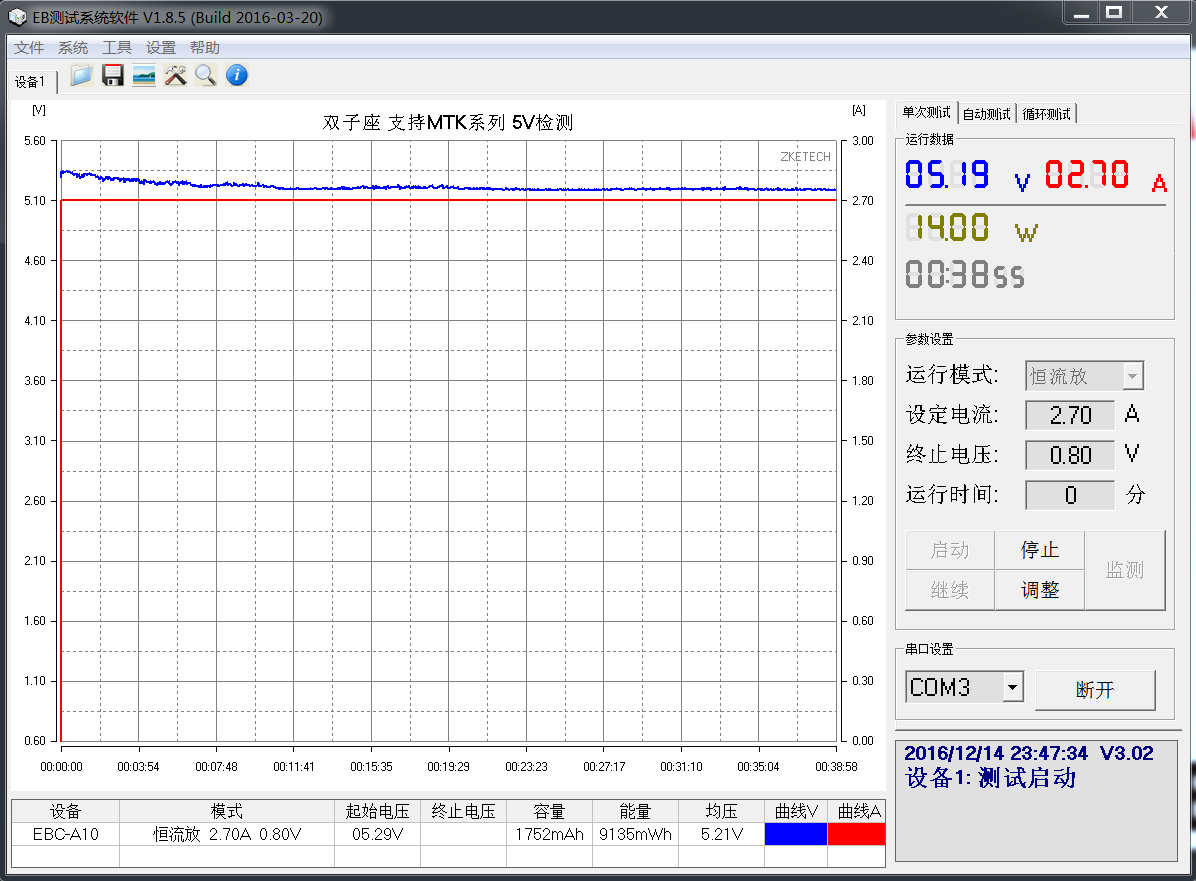Open the dropdown arrow next to 恒流放
This screenshot has height=881, width=1196.
point(1133,375)
